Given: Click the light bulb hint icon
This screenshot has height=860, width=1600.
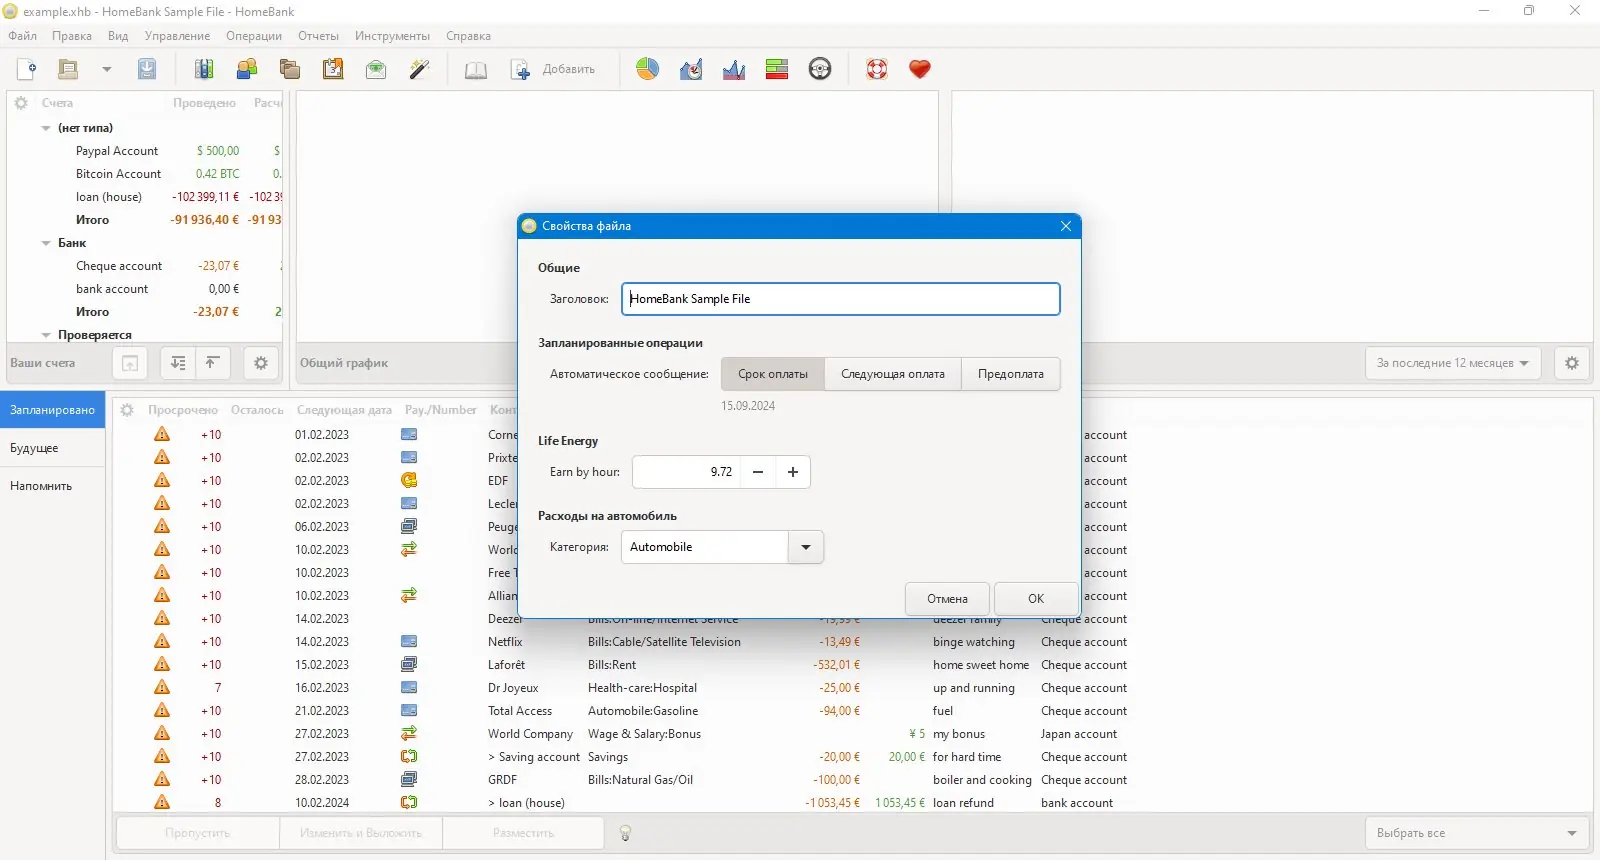Looking at the screenshot, I should (x=626, y=833).
